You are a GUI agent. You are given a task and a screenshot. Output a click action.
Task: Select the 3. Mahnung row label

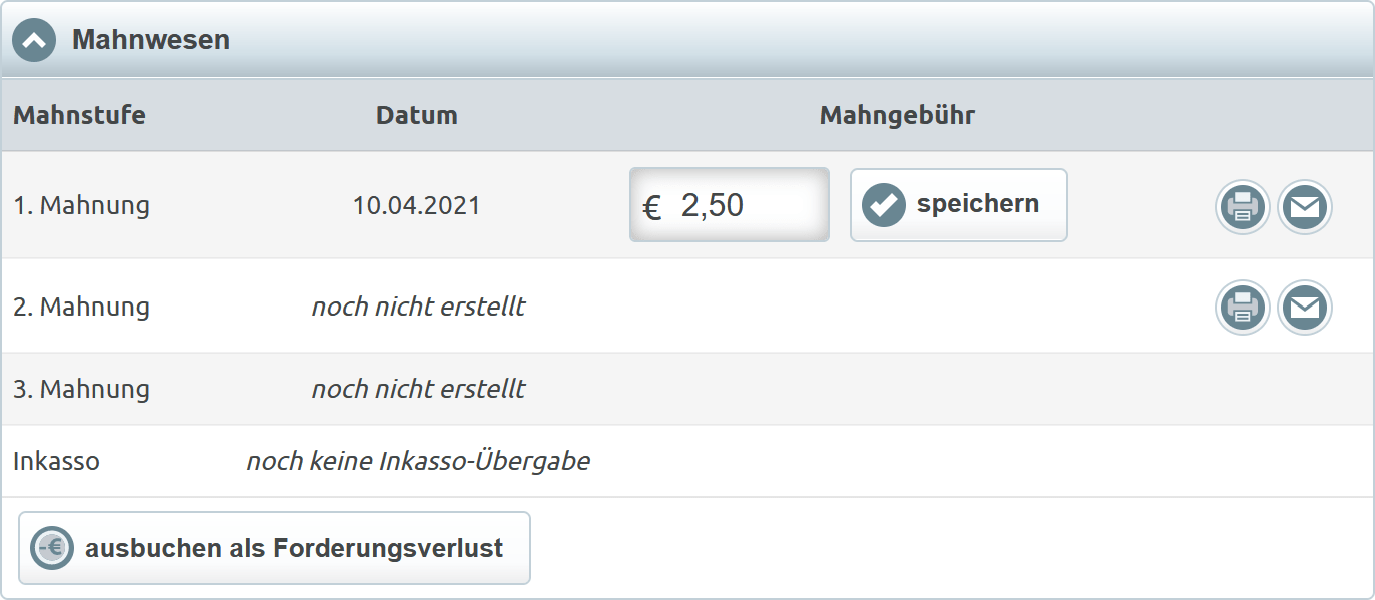pos(81,389)
